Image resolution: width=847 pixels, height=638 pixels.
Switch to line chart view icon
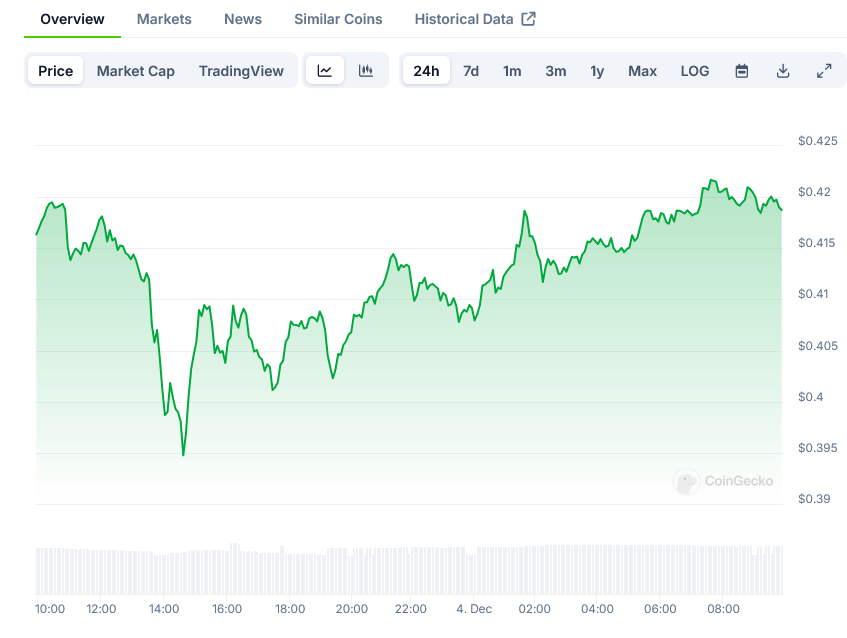click(x=325, y=71)
